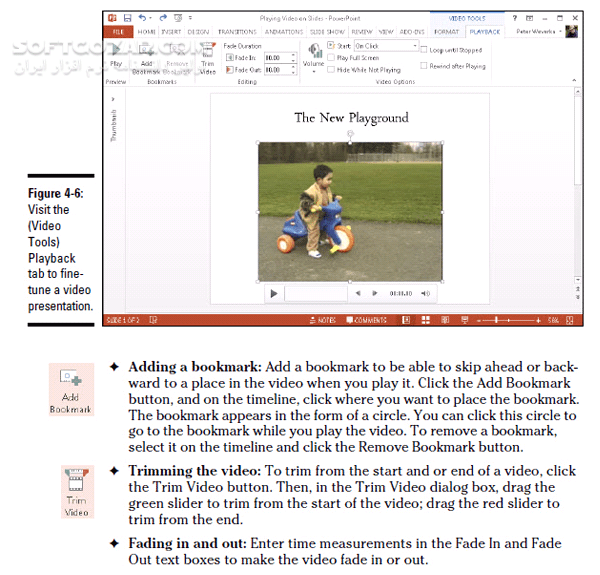Toggle Loop until Stopped checkbox
Screen dimensions: 600x575
(x=423, y=49)
